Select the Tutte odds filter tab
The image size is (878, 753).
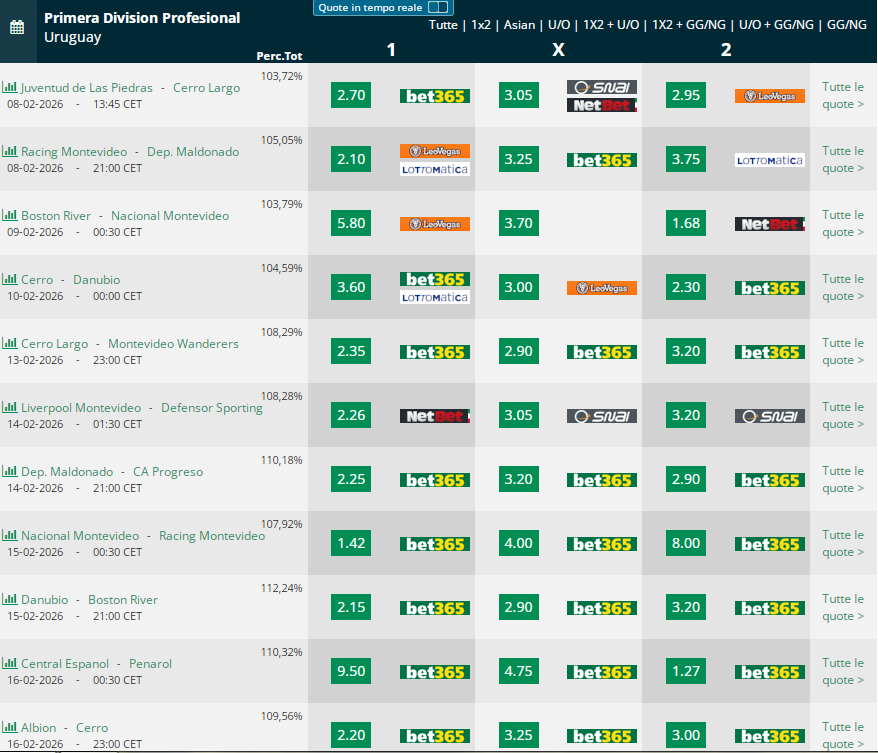[x=443, y=25]
